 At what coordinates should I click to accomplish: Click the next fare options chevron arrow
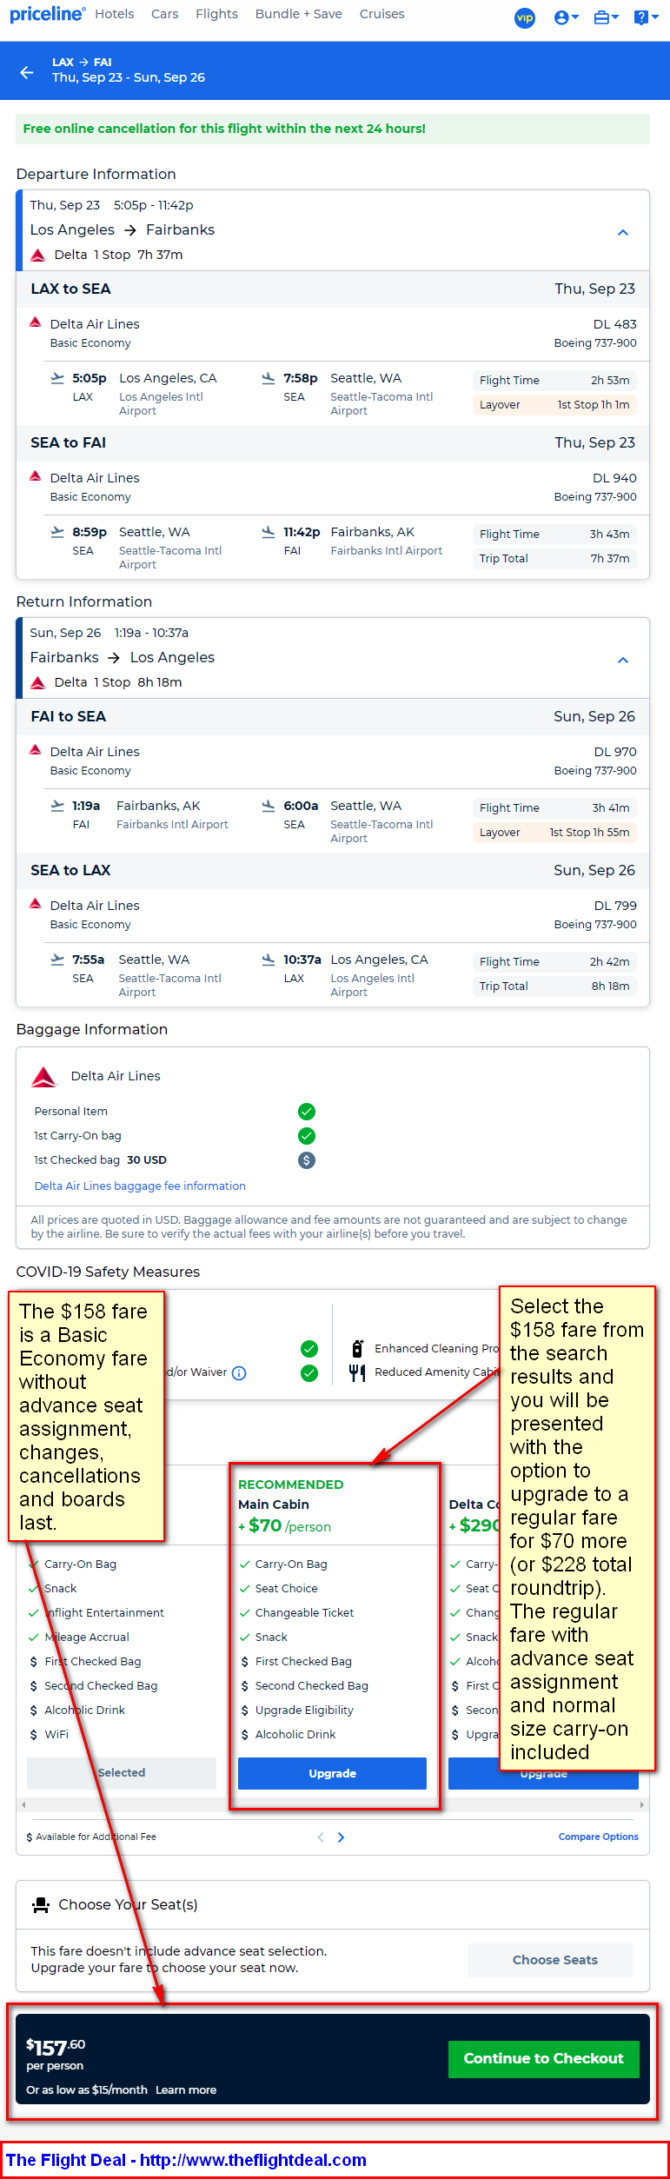point(341,1837)
